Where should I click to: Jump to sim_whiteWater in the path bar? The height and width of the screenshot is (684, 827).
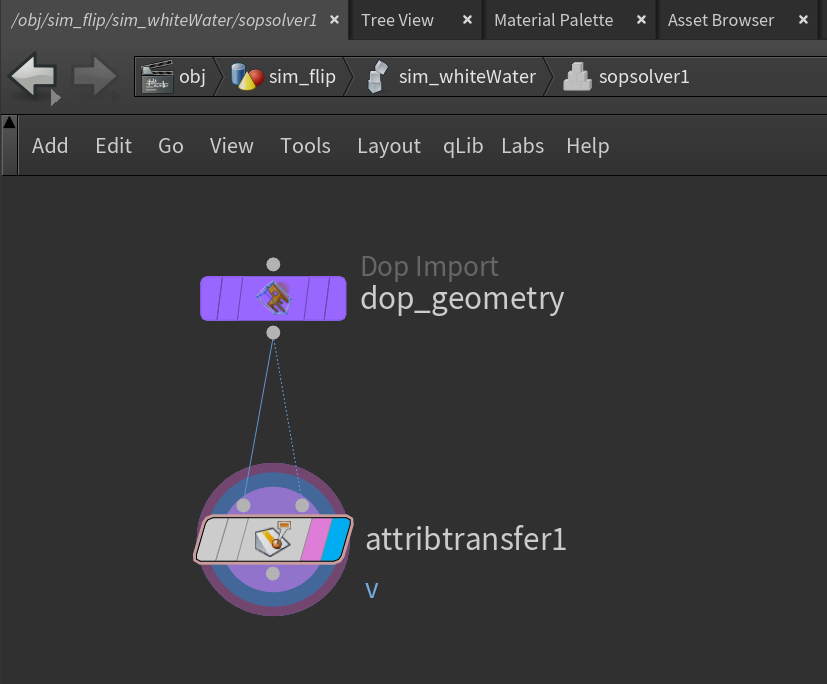tap(467, 77)
